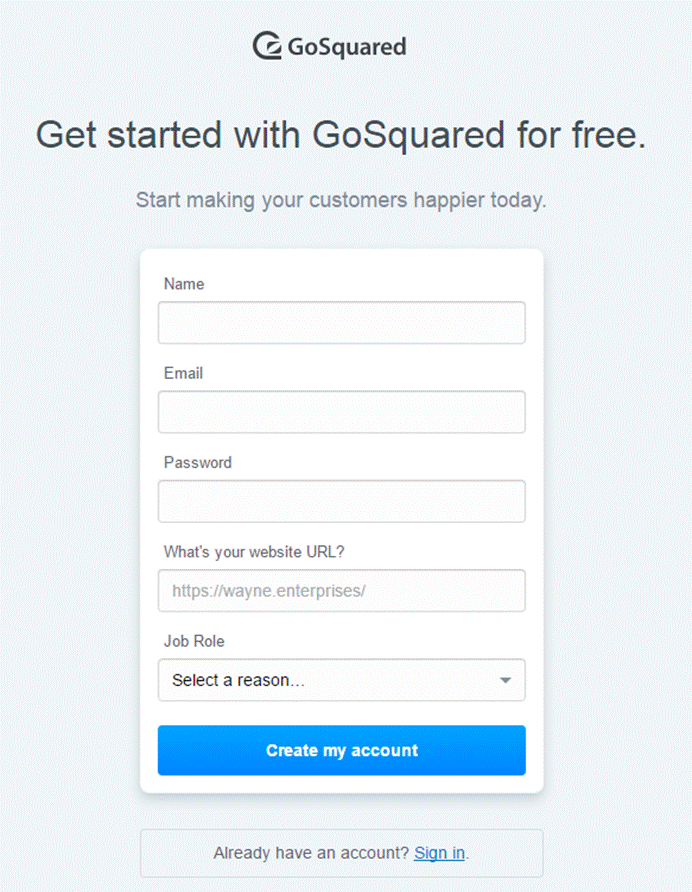This screenshot has width=692, height=892.
Task: Click the GoSquared logo icon
Action: click(268, 46)
